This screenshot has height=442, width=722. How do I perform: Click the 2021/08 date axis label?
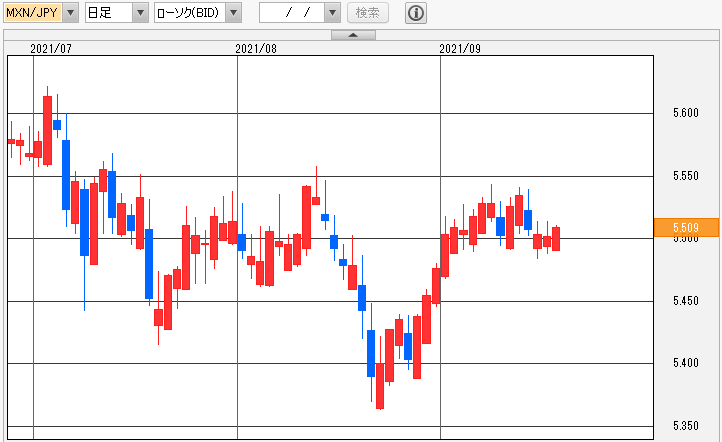click(x=256, y=49)
